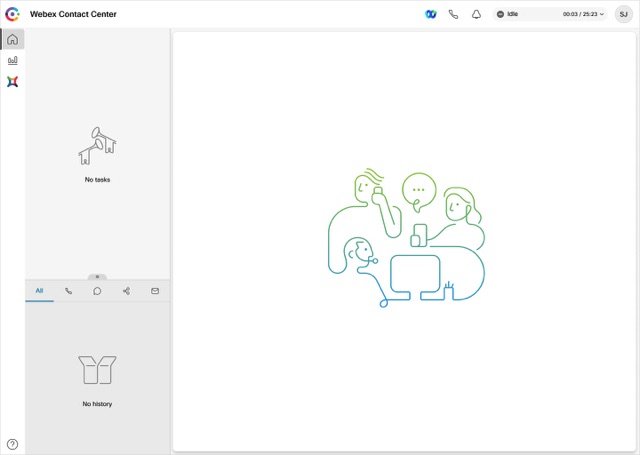
Task: Click the 00:03 / 25:23 state timer
Action: [580, 14]
